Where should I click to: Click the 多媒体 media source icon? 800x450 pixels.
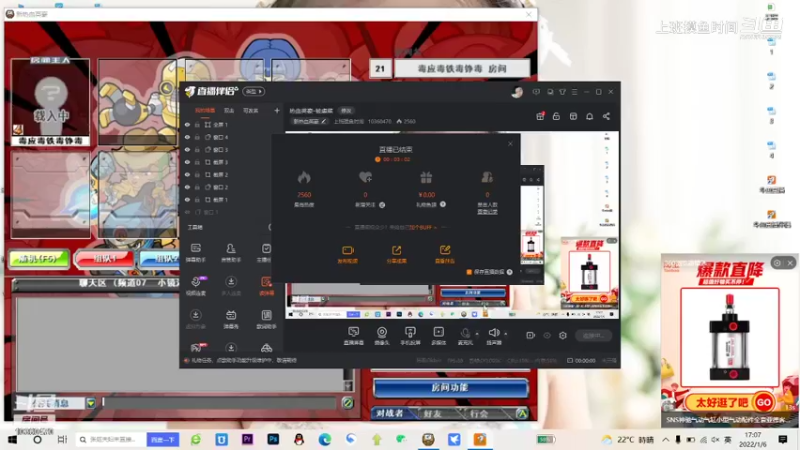438,333
